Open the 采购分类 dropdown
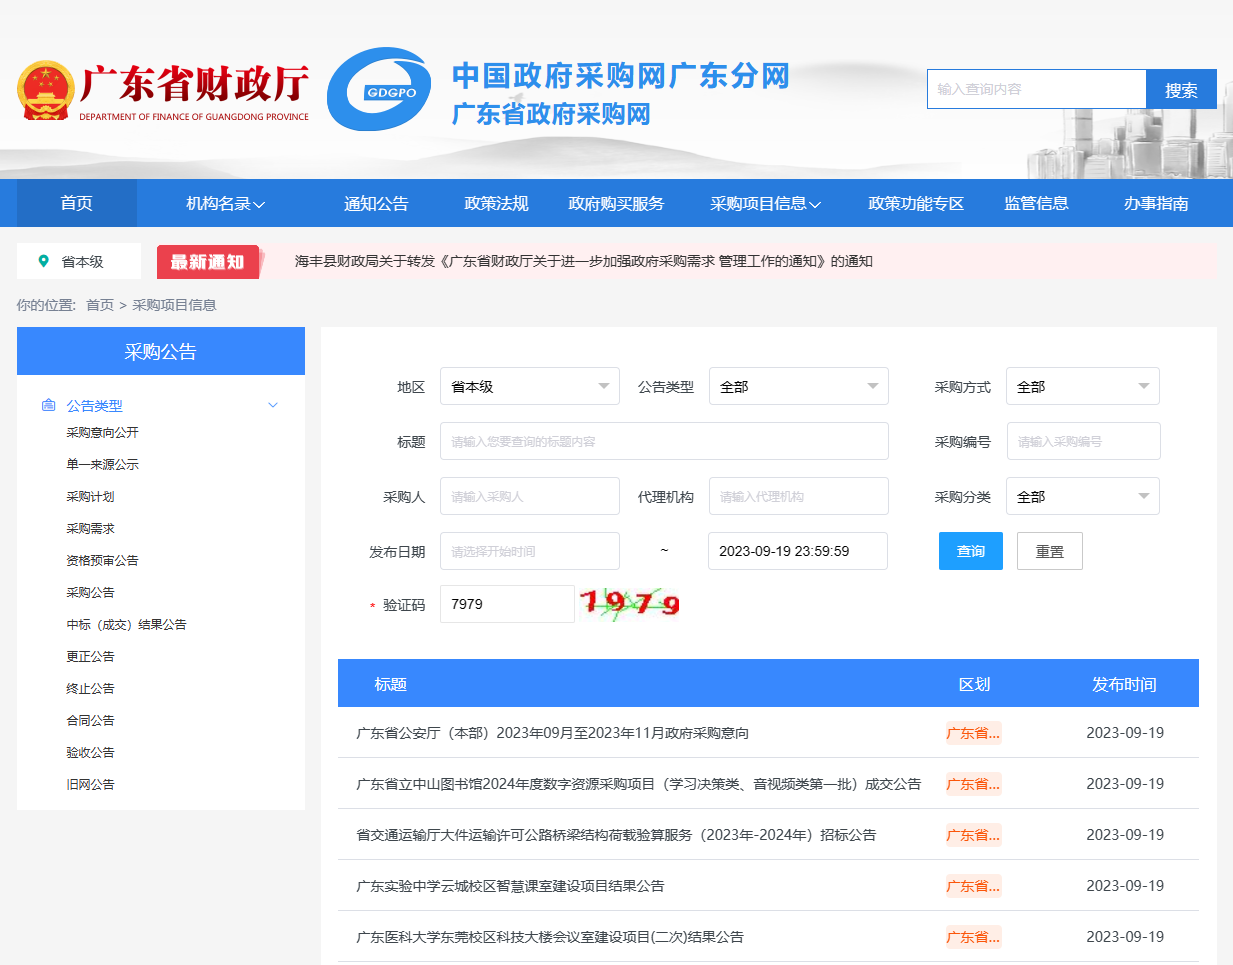This screenshot has height=965, width=1233. [x=1082, y=496]
